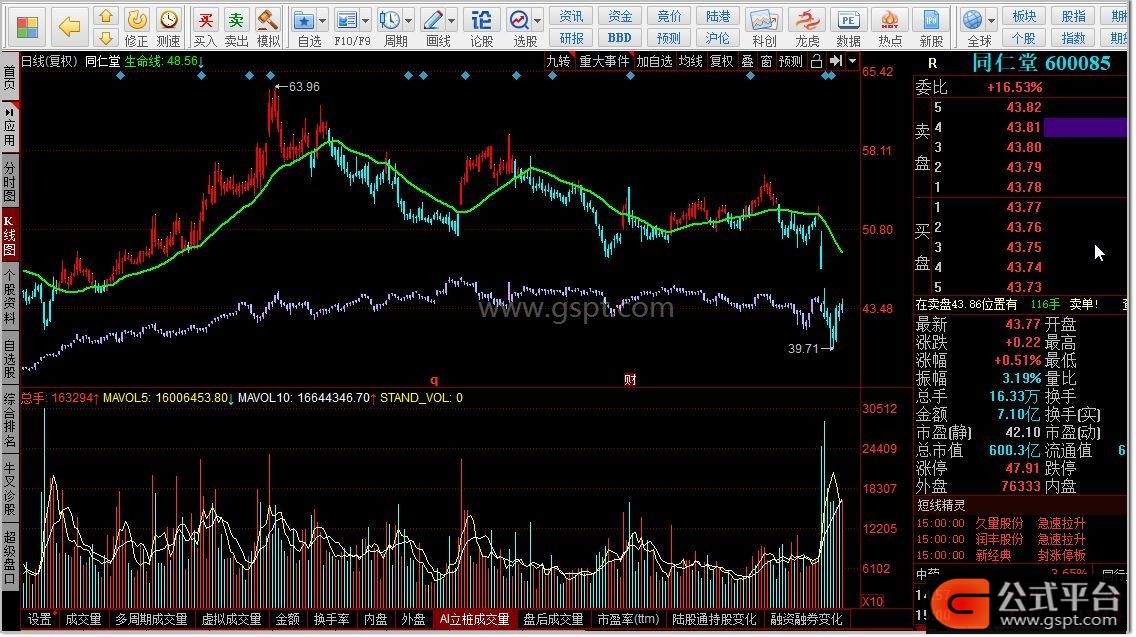The image size is (1136, 637).
Task: Launch 模拟 simulated trading
Action: coord(268,28)
